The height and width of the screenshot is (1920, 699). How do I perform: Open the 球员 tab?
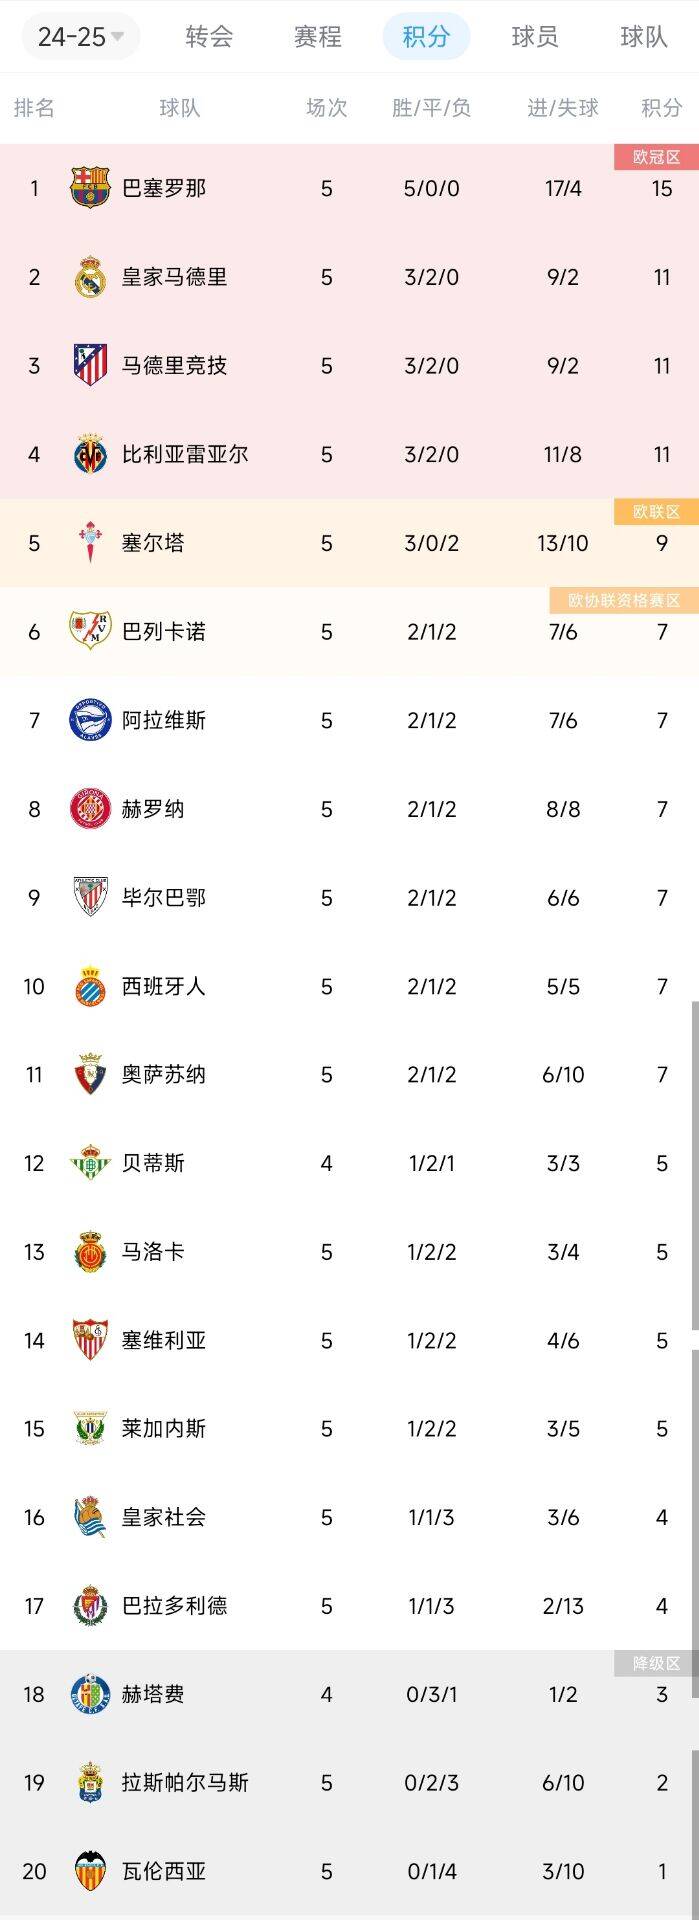point(535,37)
